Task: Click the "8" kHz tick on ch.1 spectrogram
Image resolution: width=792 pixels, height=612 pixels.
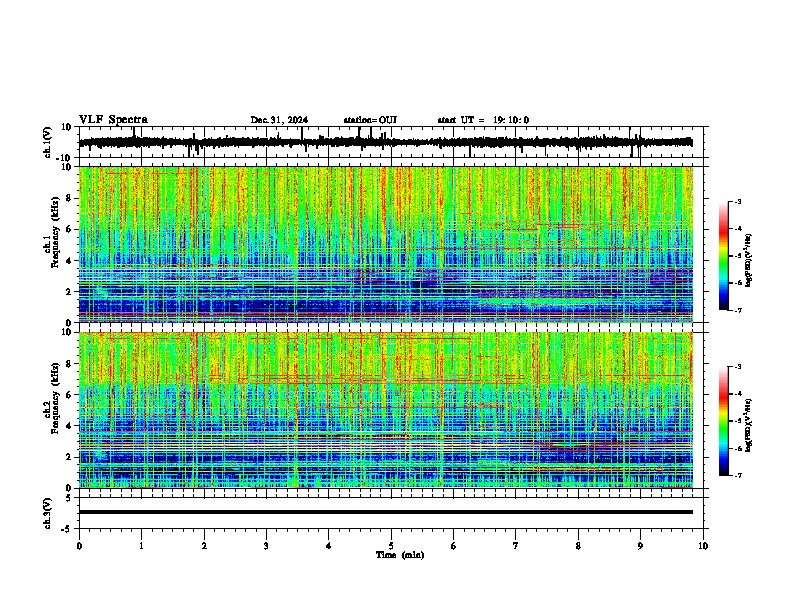Action: tap(70, 198)
